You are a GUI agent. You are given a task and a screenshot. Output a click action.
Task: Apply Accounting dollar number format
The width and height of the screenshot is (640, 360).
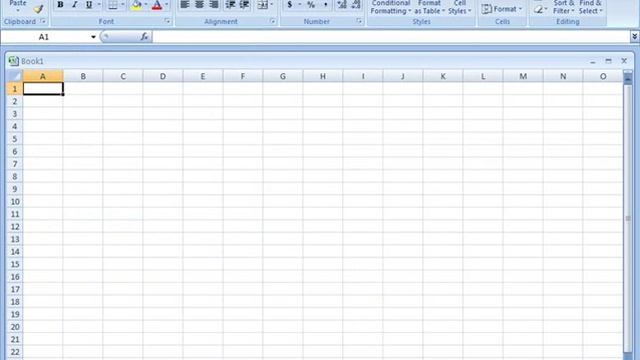(x=289, y=5)
